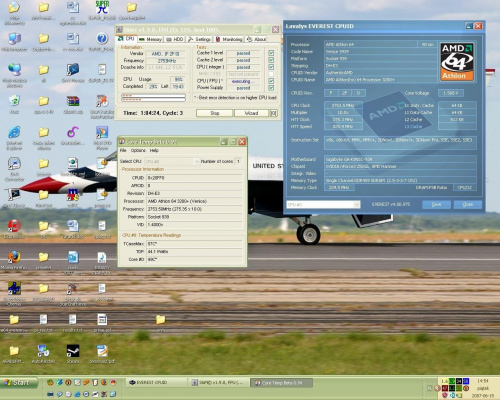Stop the running stress test
This screenshot has width=500, height=400.
pos(215,113)
